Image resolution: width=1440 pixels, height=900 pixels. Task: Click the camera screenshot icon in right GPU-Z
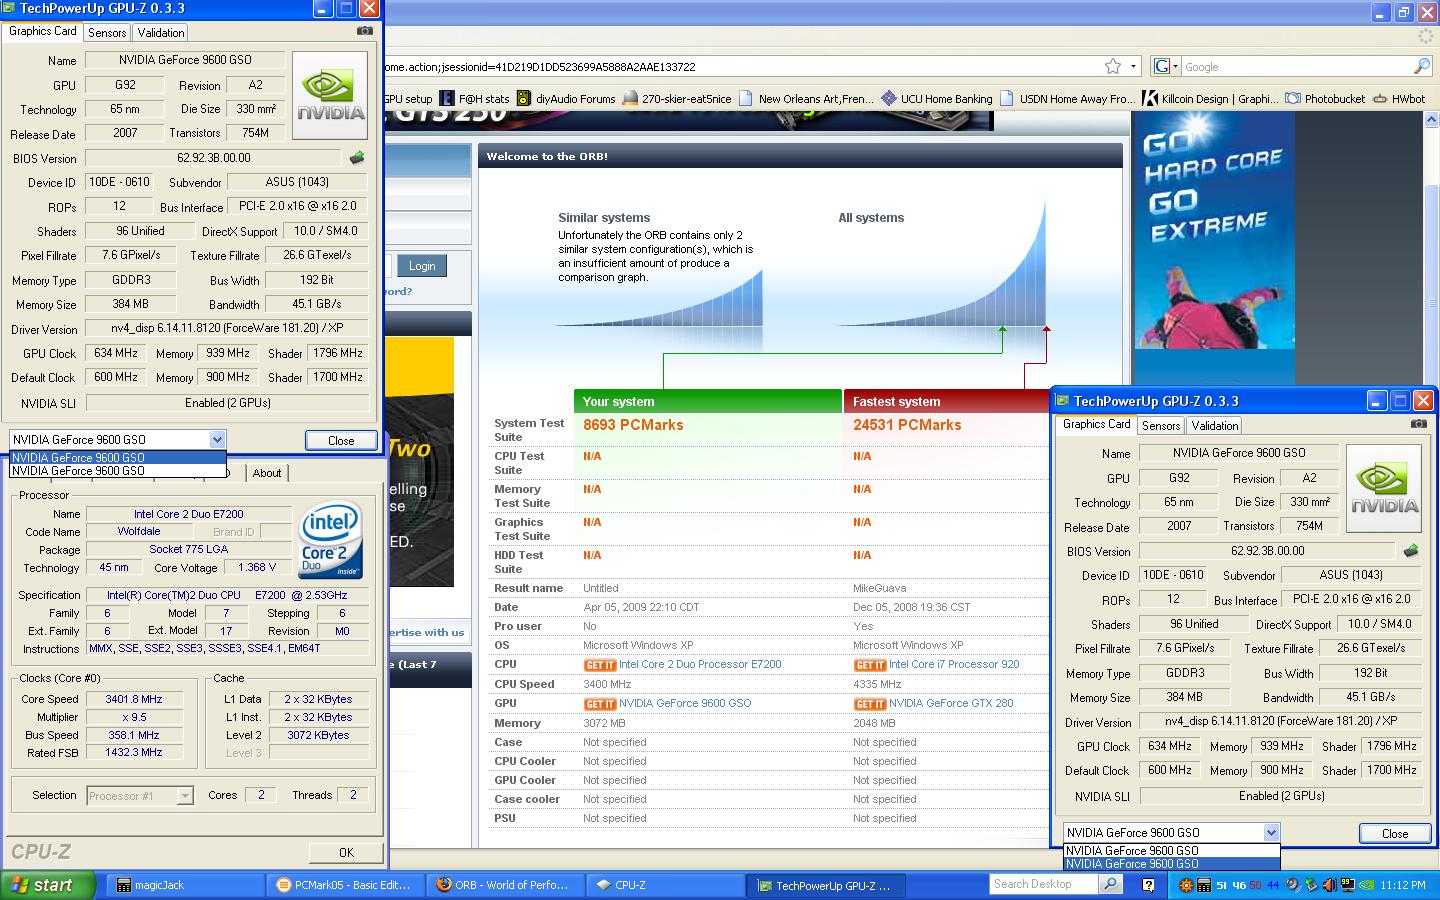click(1418, 424)
